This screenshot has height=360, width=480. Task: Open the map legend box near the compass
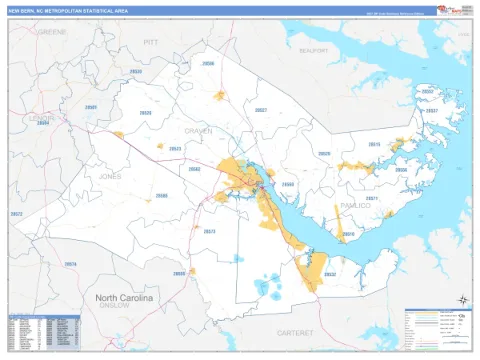coord(438,329)
